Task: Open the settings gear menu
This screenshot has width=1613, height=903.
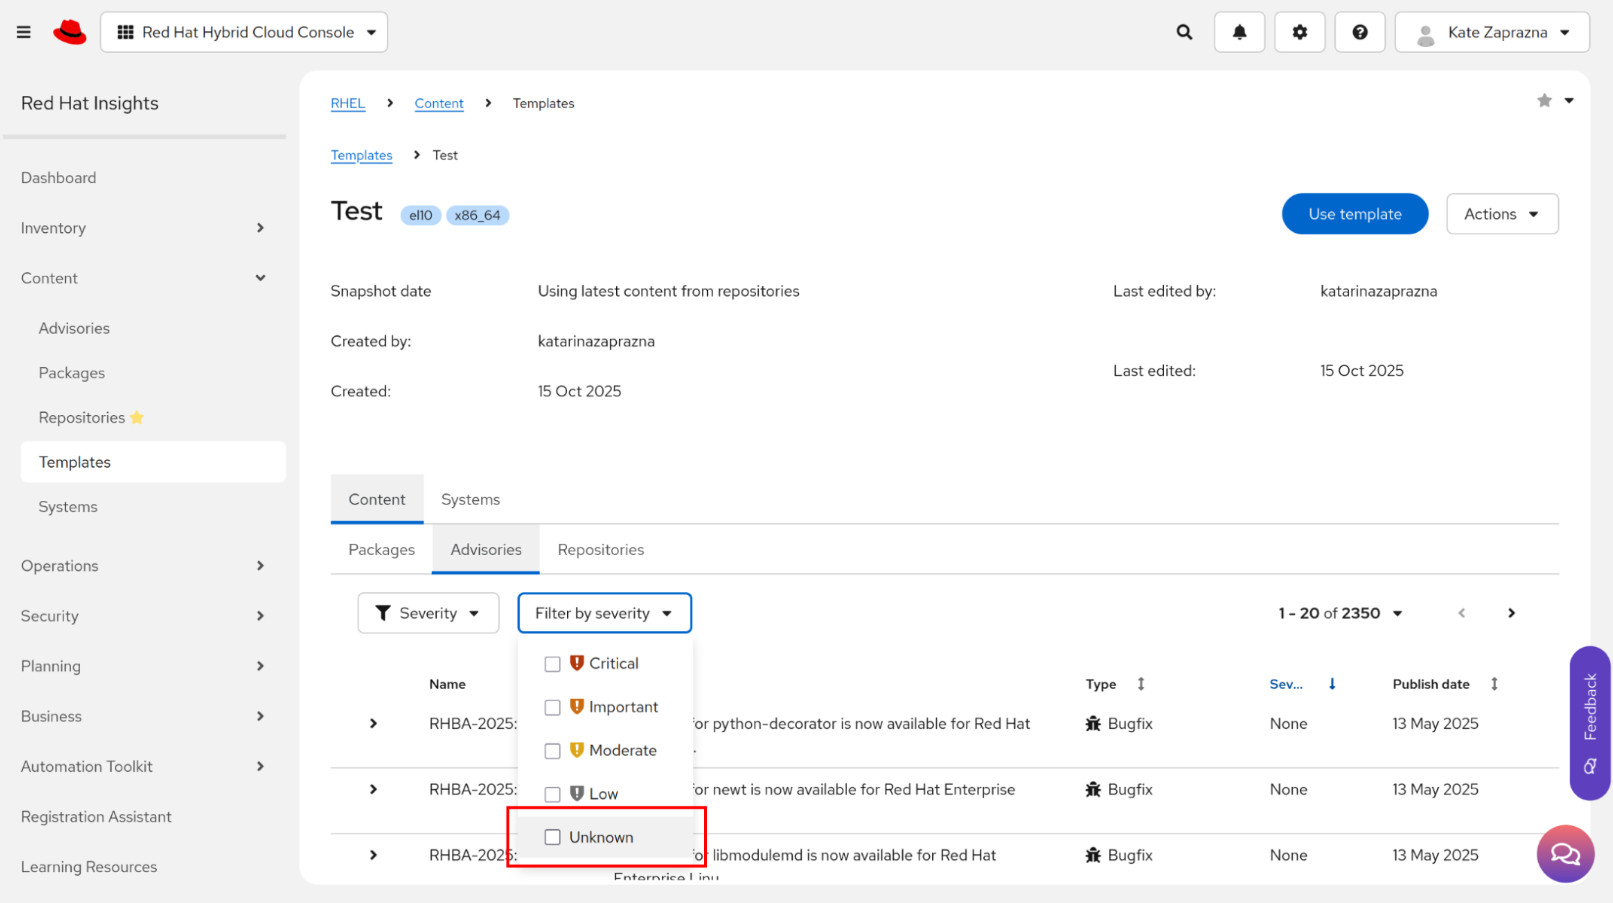Action: click(1299, 32)
